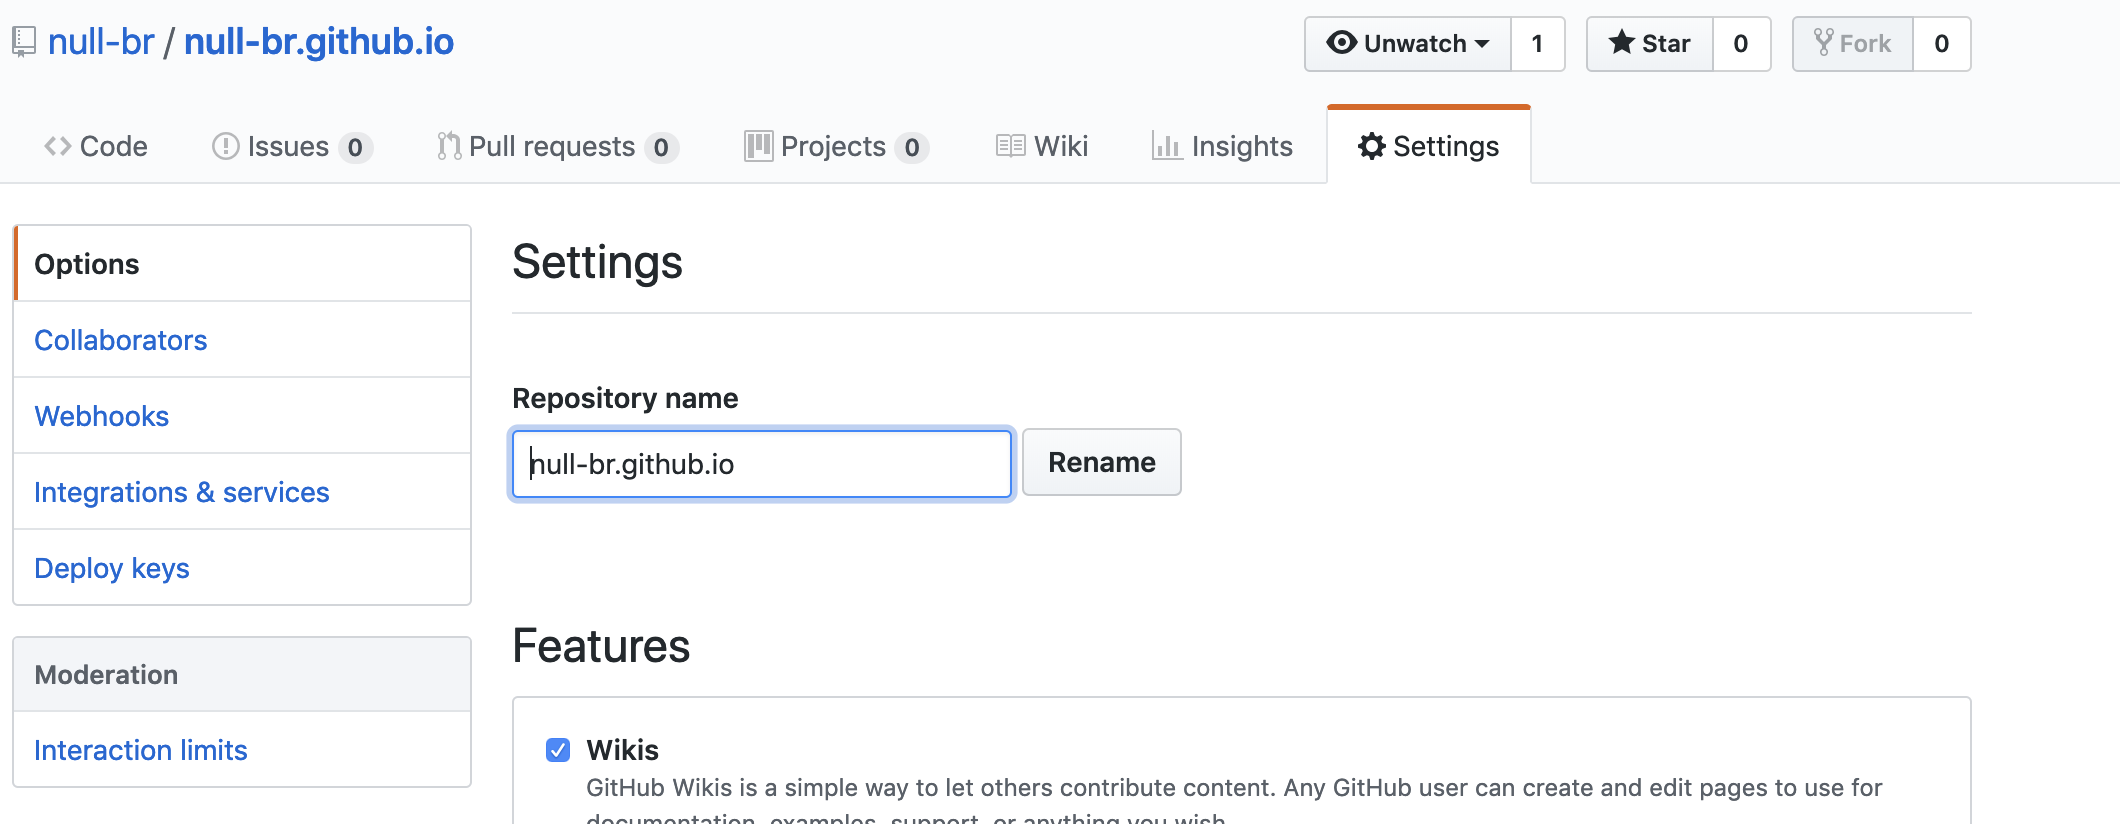Open Deploy keys in the sidebar
Viewport: 2120px width, 824px height.
pos(242,568)
